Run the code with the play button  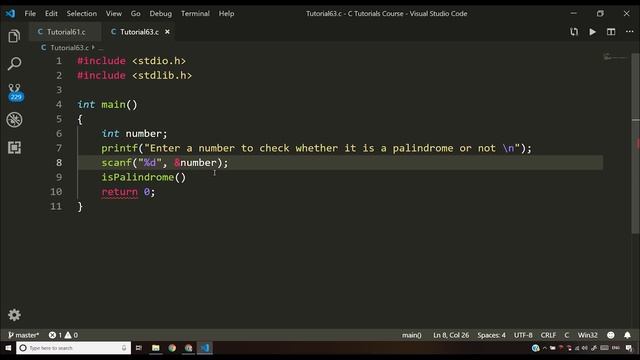click(592, 32)
